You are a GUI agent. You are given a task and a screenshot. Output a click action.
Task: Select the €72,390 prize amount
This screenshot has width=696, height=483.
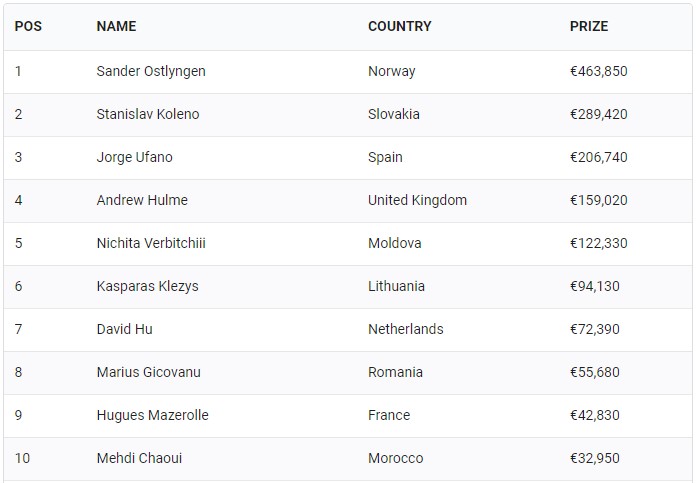coord(594,329)
